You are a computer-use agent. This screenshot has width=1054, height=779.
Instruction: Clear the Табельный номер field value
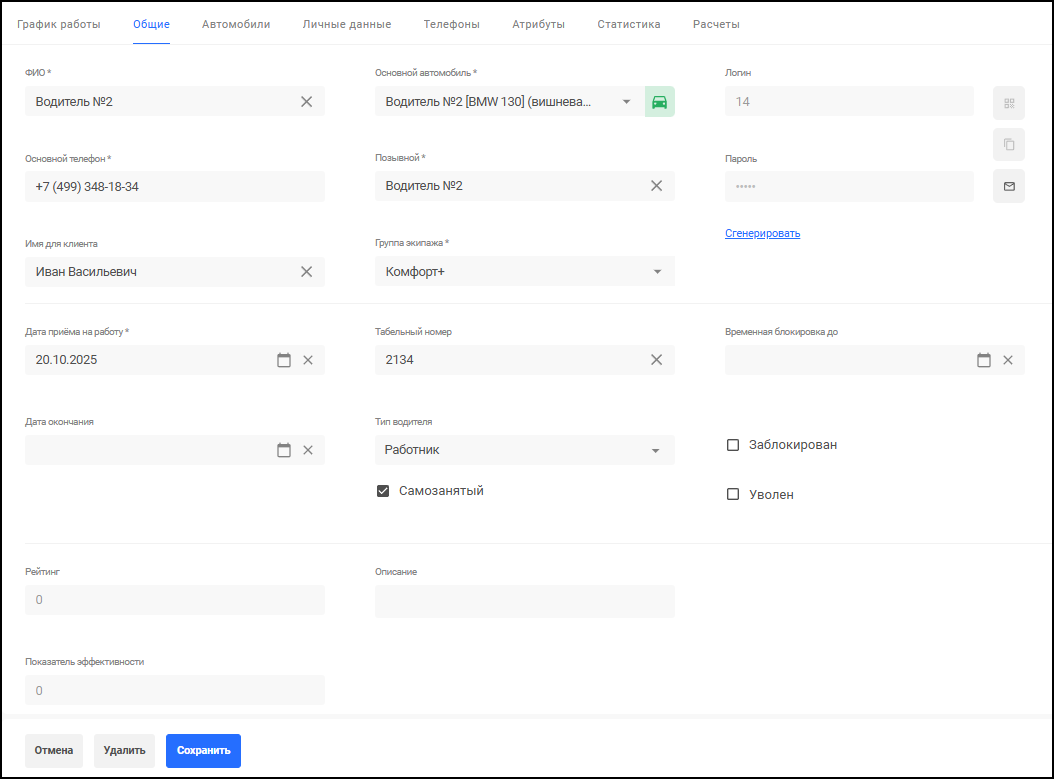(x=656, y=360)
